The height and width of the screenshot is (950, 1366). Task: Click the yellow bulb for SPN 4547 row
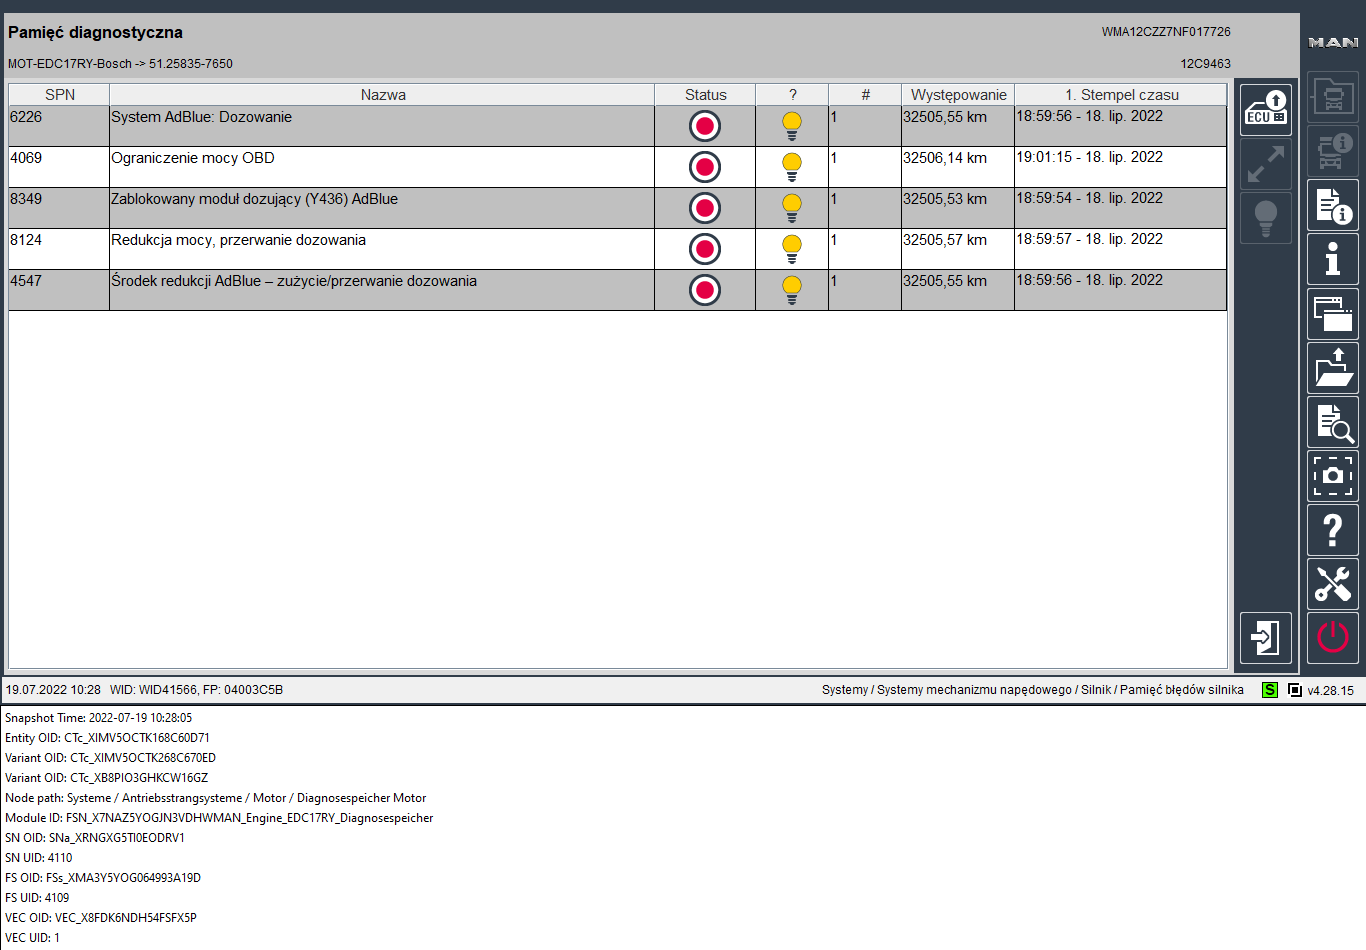[792, 290]
